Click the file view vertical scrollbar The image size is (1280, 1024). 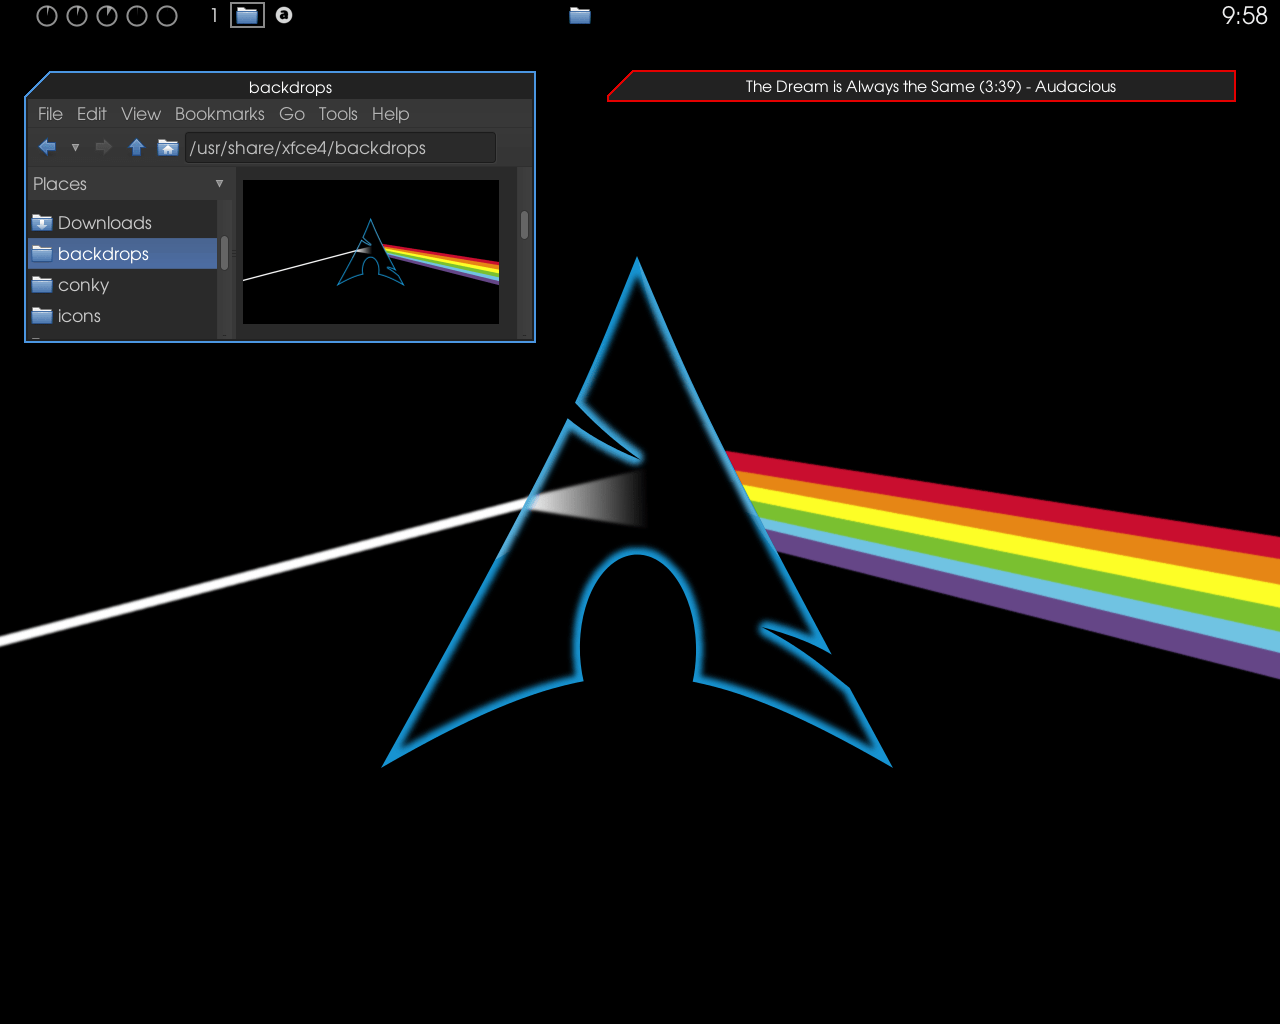click(x=524, y=226)
